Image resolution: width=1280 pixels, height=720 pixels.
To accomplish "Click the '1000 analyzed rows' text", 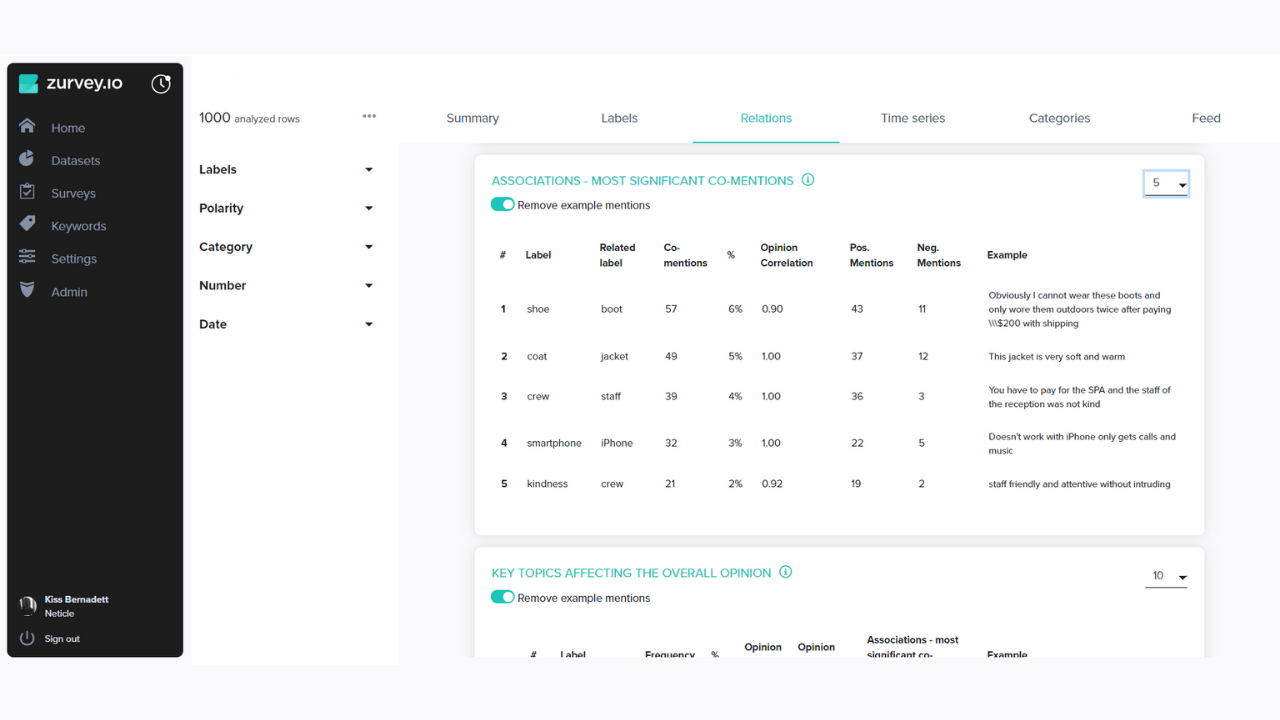I will point(249,118).
